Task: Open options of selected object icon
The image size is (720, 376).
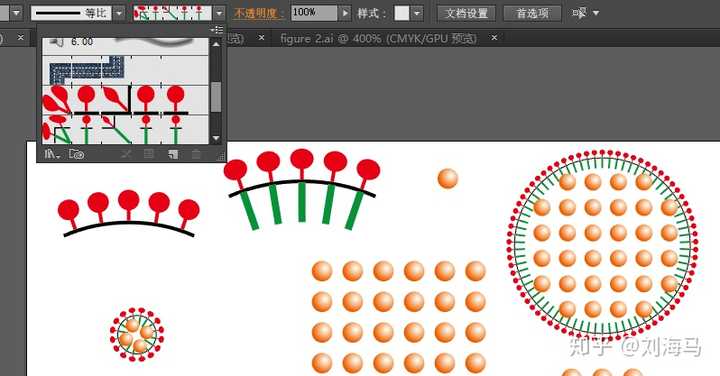Action: click(149, 154)
